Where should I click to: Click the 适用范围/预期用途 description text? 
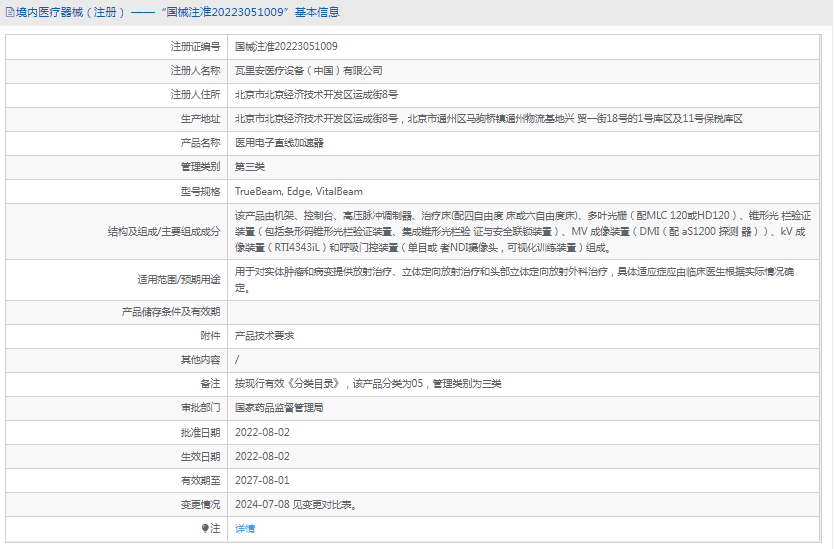pos(514,279)
